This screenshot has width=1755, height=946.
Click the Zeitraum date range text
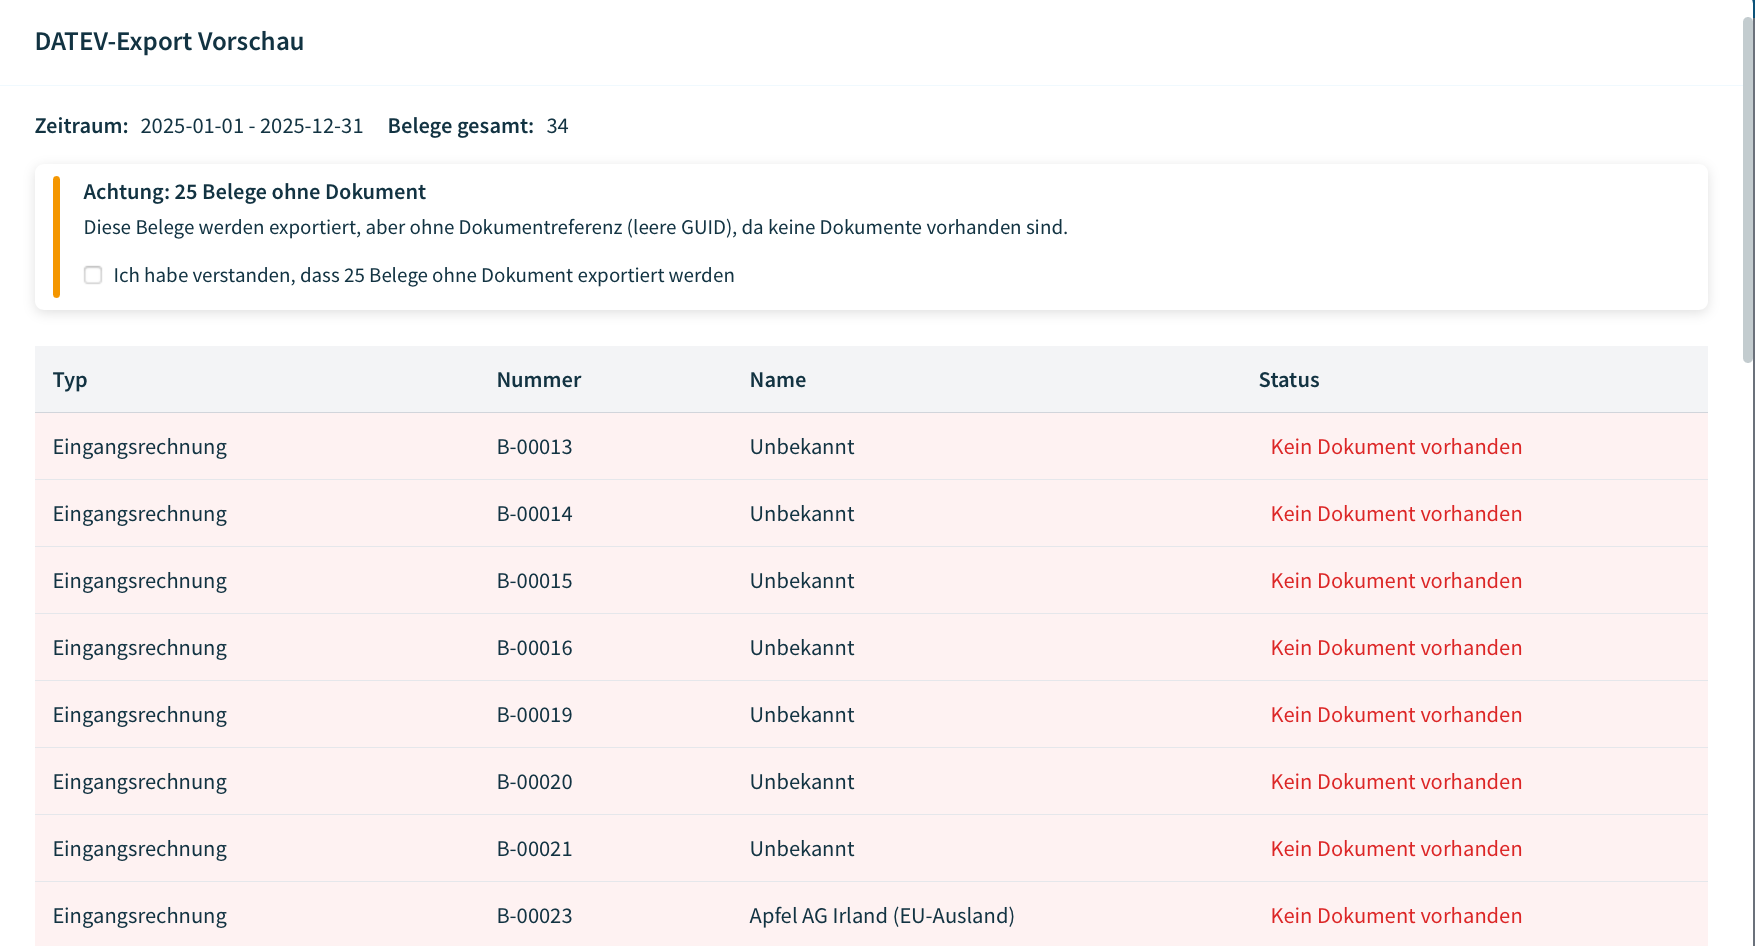(x=251, y=126)
